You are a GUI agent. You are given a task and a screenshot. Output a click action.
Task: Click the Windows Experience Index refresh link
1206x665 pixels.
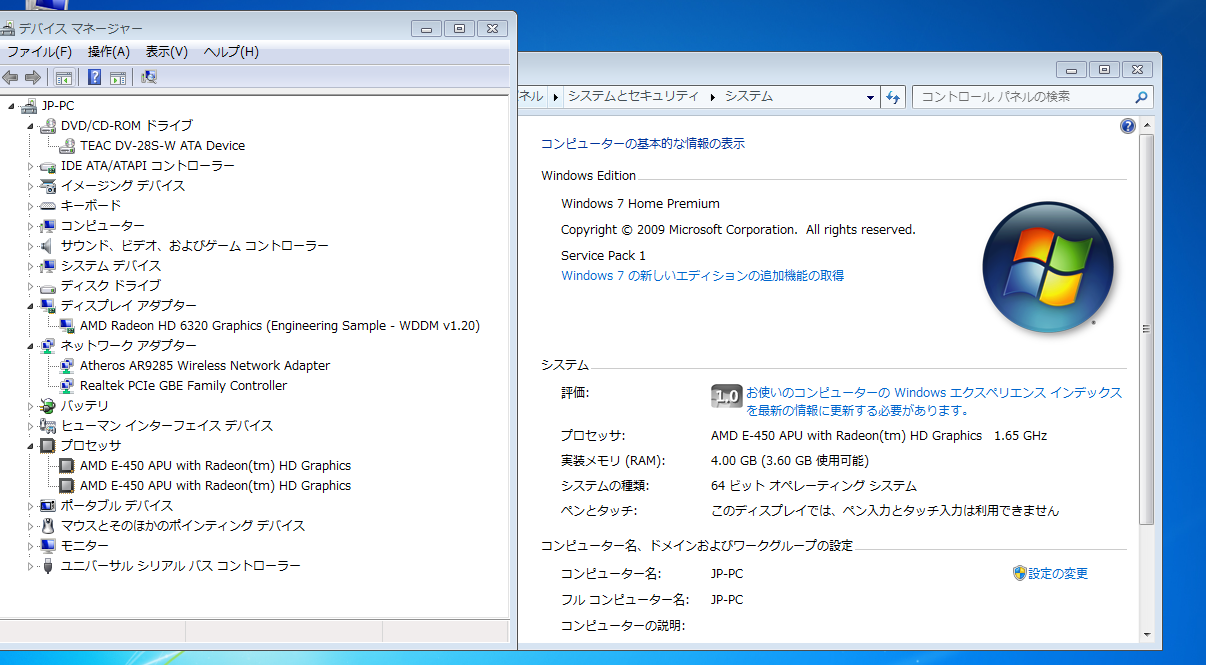click(934, 401)
